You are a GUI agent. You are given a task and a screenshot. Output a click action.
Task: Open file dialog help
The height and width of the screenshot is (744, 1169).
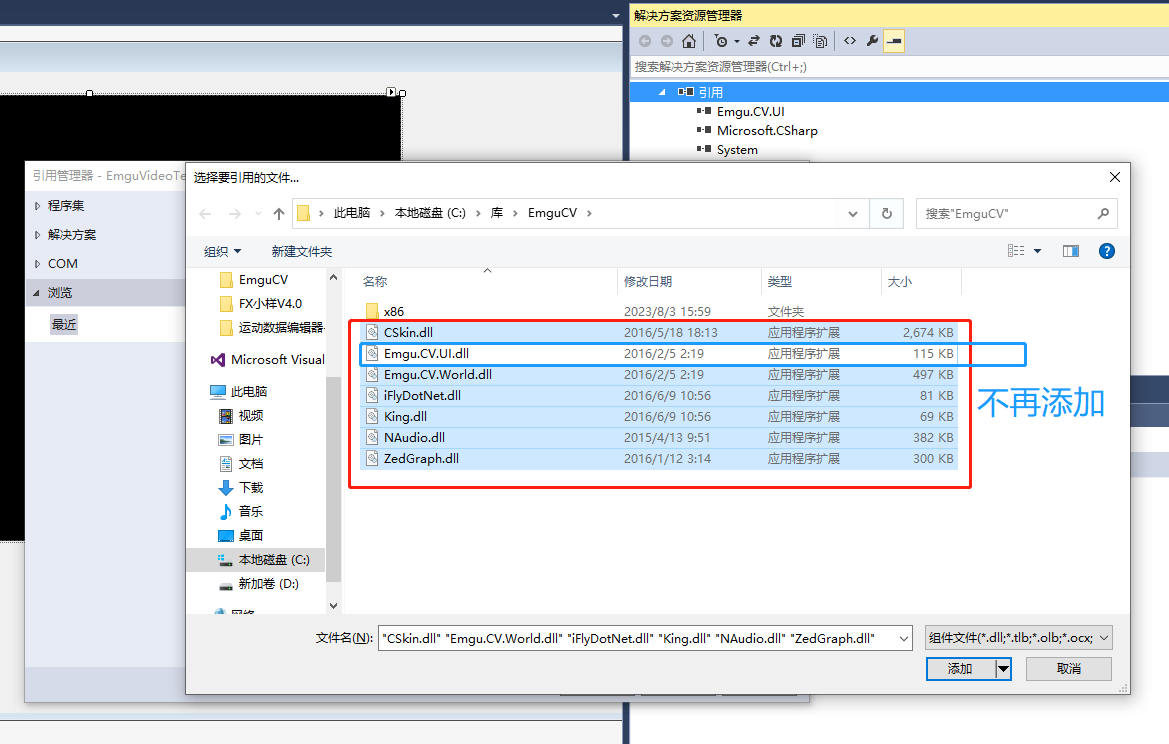(1106, 251)
